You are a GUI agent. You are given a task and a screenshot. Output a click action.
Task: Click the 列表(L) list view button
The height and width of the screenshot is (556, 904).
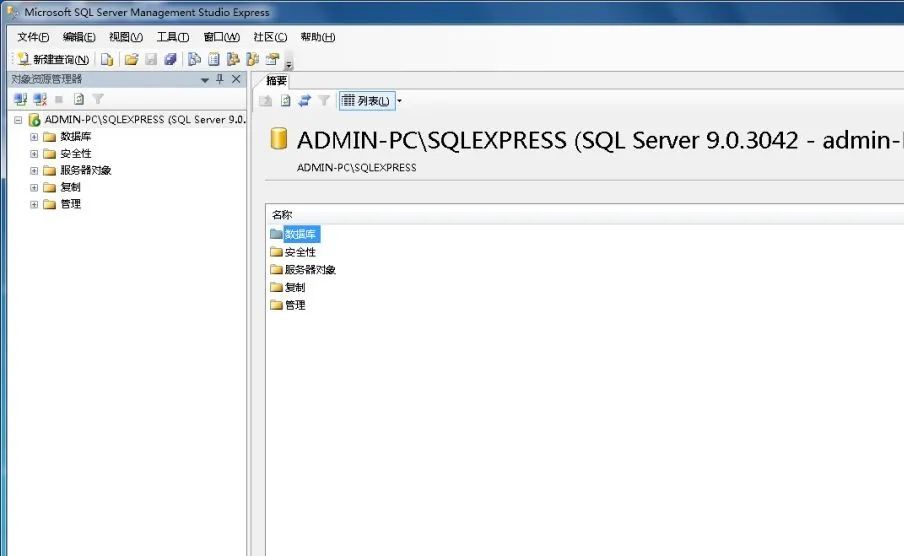367,101
